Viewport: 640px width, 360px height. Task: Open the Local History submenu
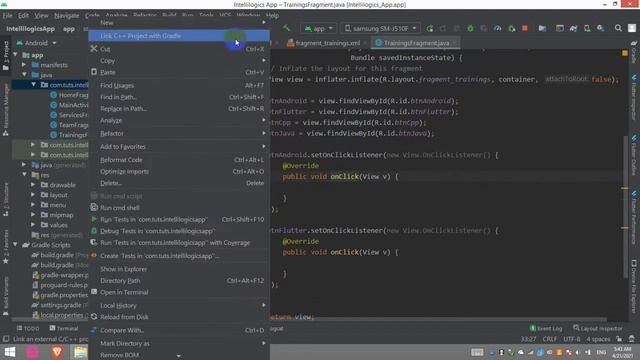click(x=179, y=305)
